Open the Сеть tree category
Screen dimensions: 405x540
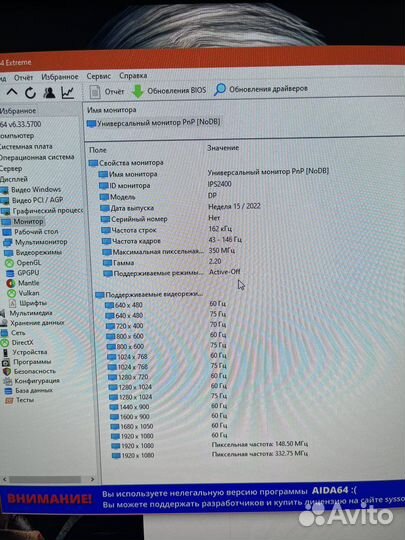click(x=13, y=333)
